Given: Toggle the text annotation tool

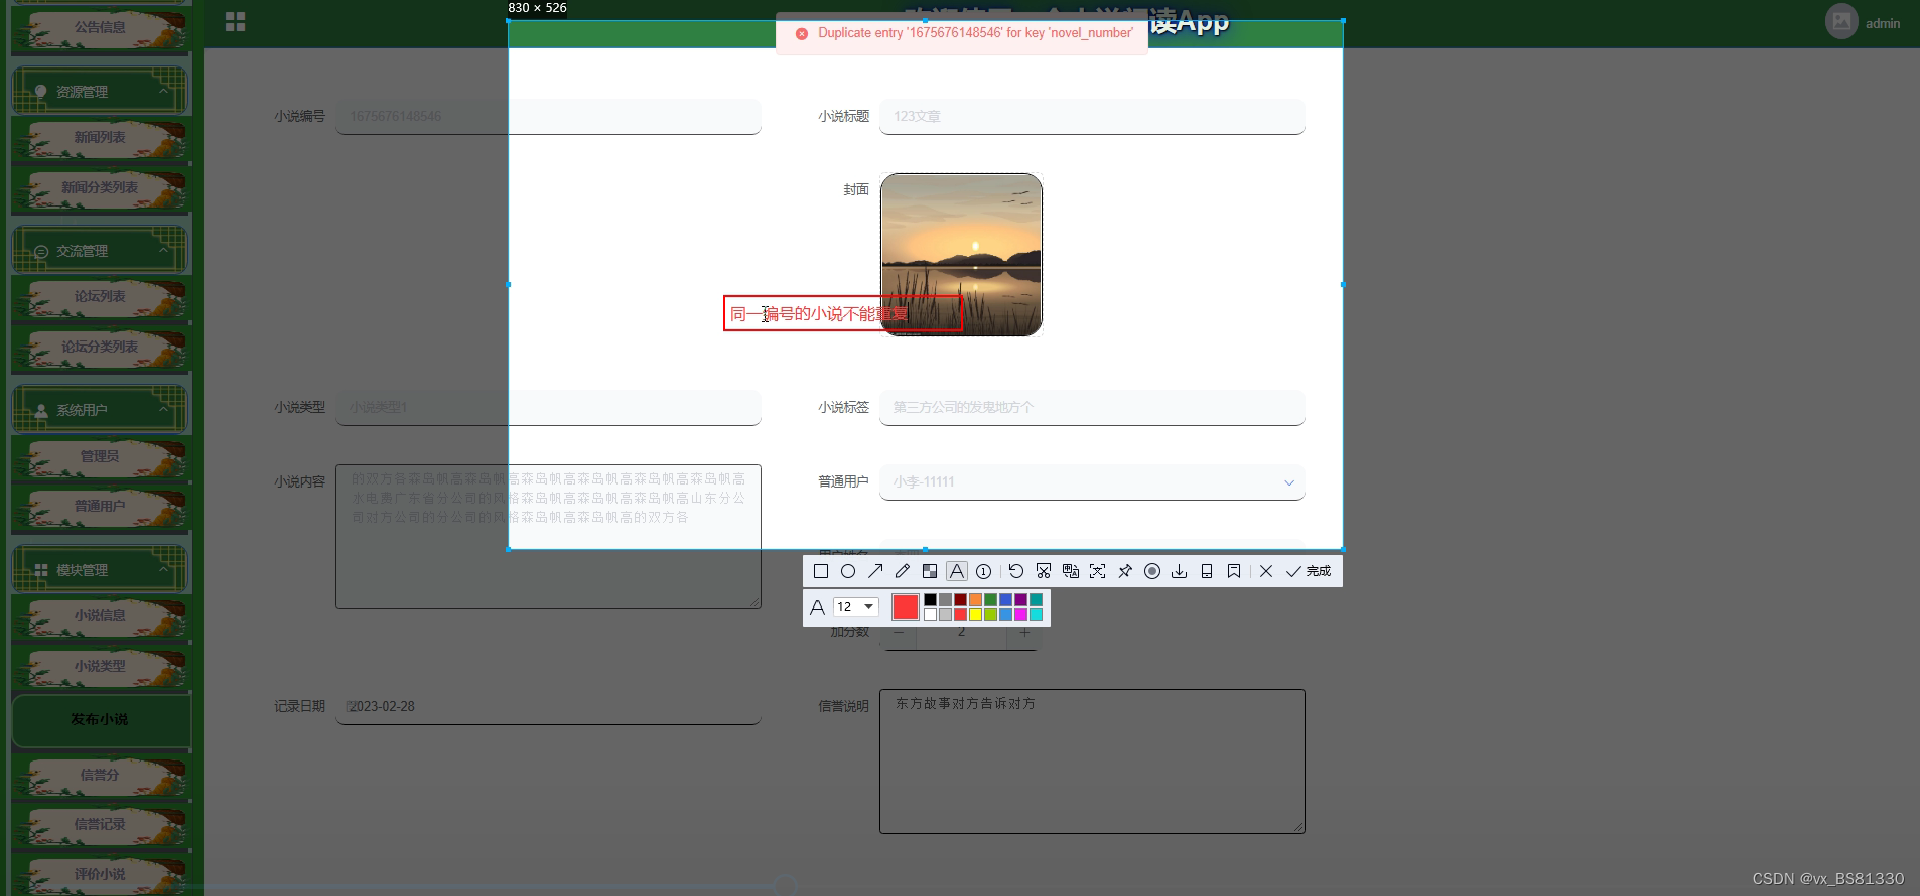Looking at the screenshot, I should coord(957,571).
